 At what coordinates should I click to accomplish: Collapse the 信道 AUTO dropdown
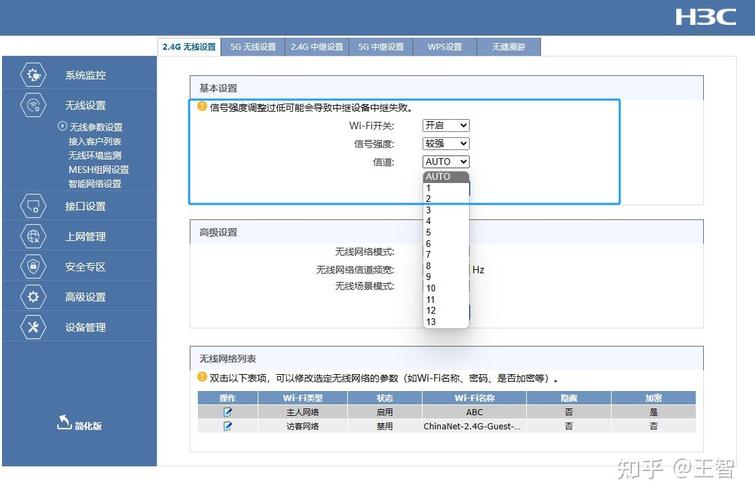(446, 162)
